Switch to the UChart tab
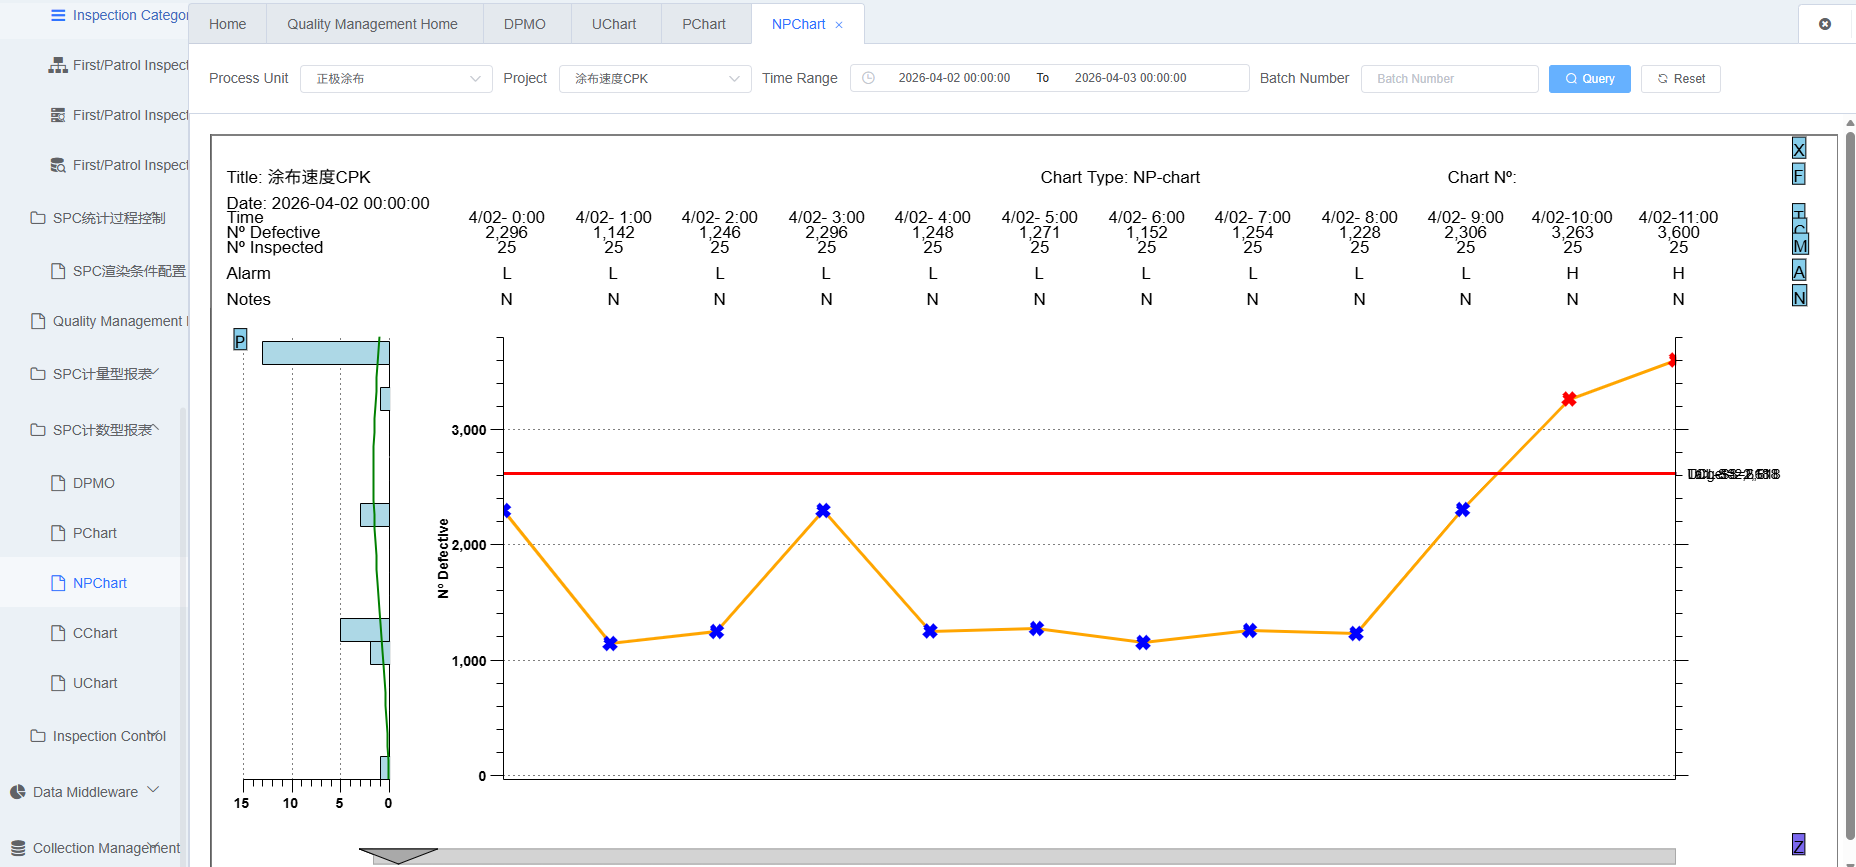This screenshot has width=1856, height=867. coord(614,24)
